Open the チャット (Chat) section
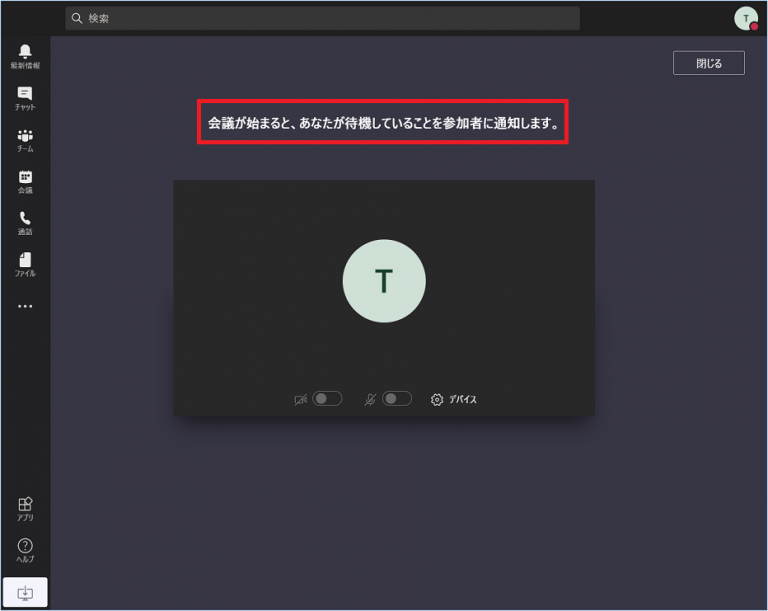The height and width of the screenshot is (611, 768). tap(25, 98)
